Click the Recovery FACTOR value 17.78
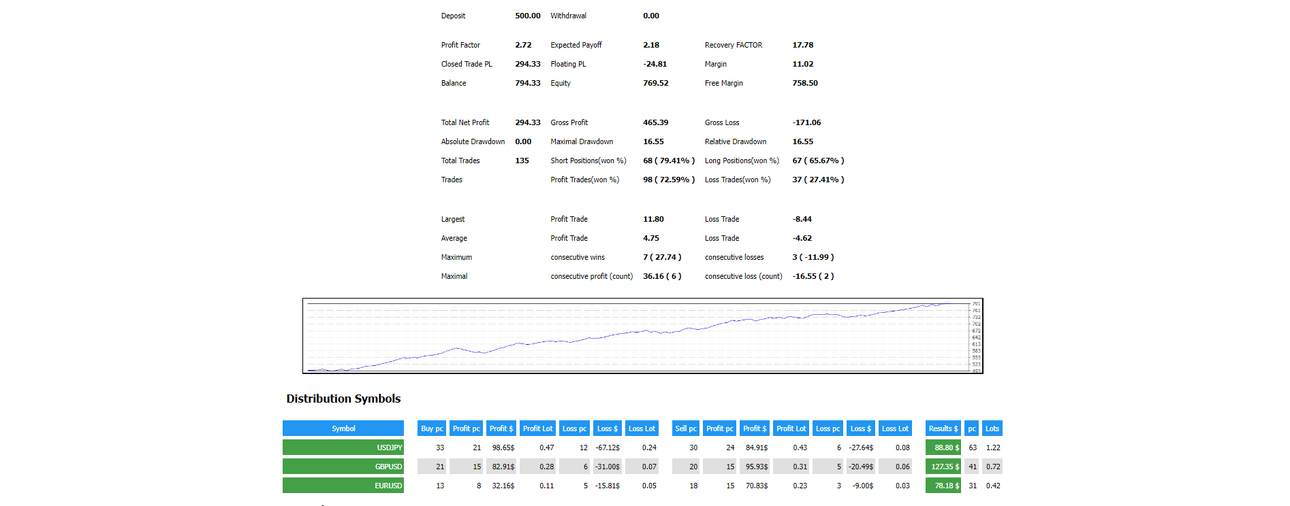The height and width of the screenshot is (506, 1290). click(x=803, y=45)
